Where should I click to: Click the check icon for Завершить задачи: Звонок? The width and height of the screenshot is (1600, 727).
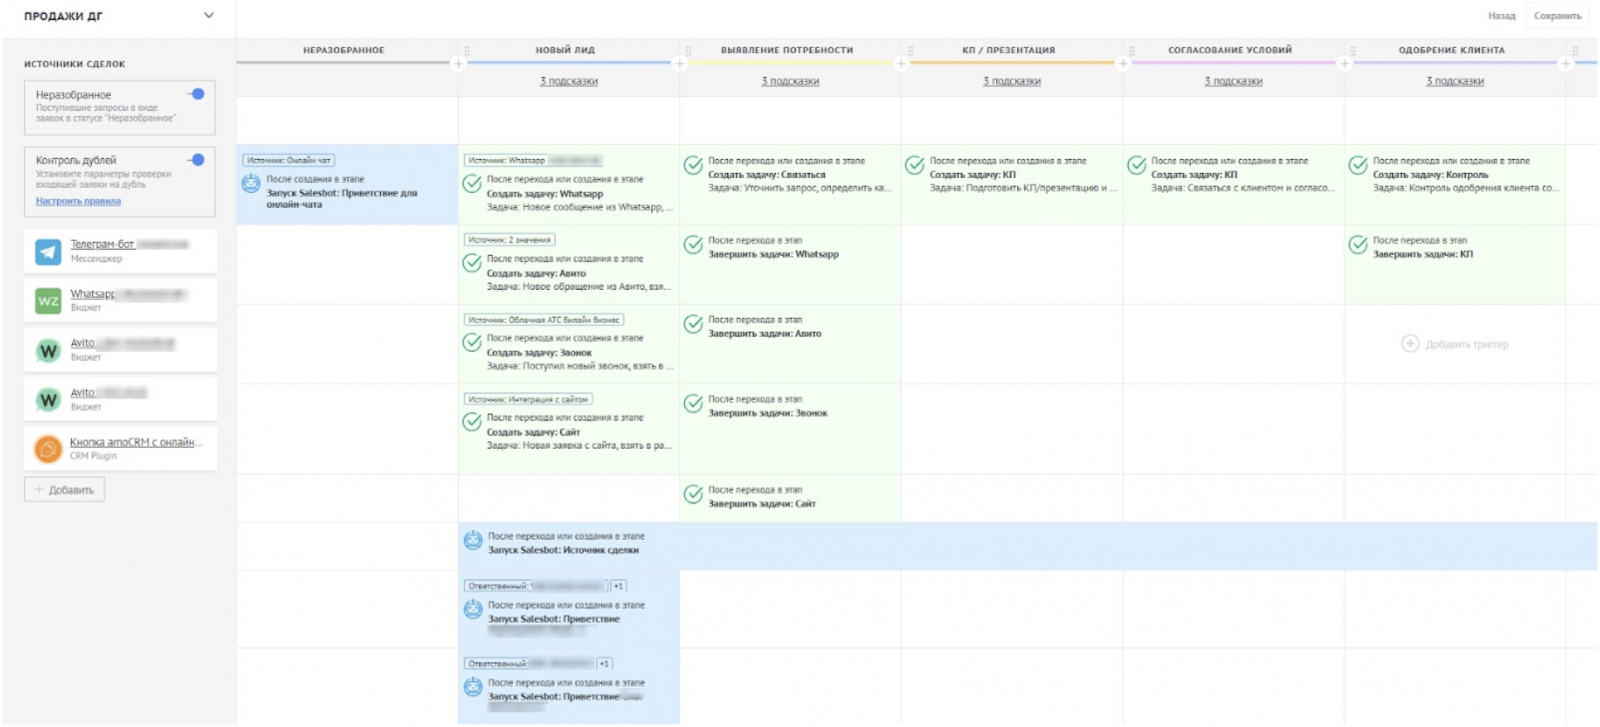(x=693, y=404)
